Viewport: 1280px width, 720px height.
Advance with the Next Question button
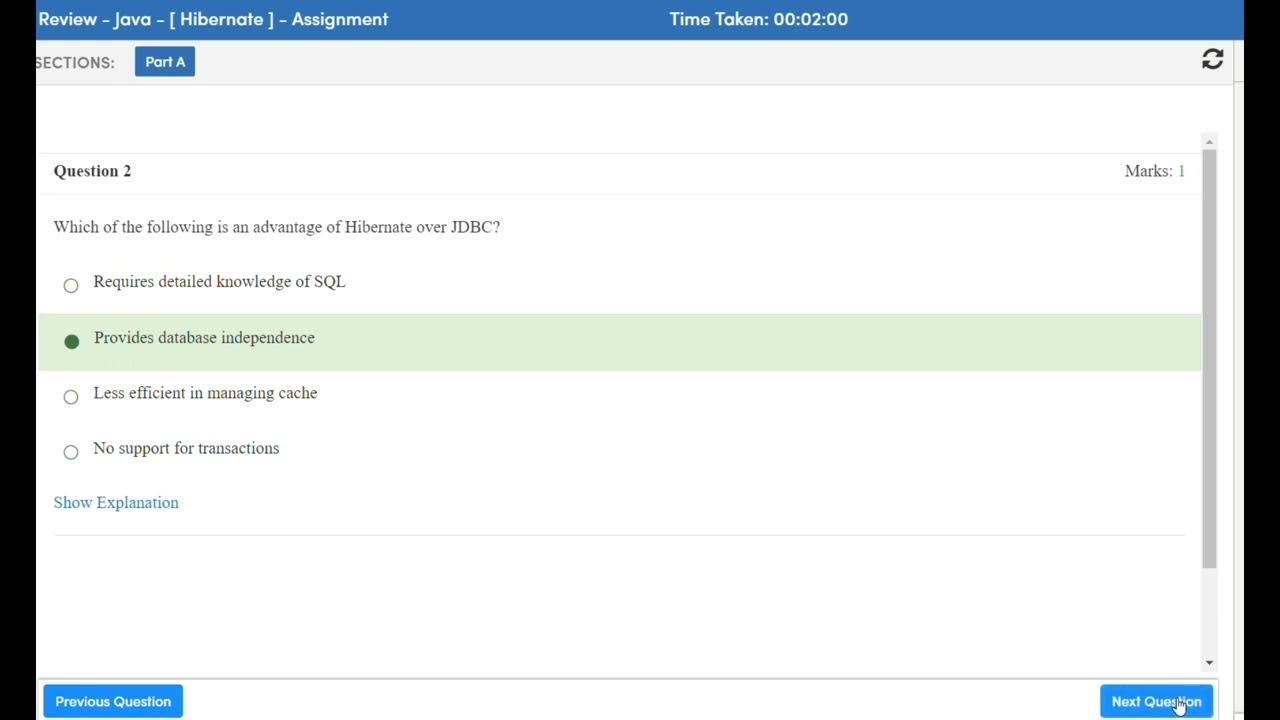(1156, 701)
